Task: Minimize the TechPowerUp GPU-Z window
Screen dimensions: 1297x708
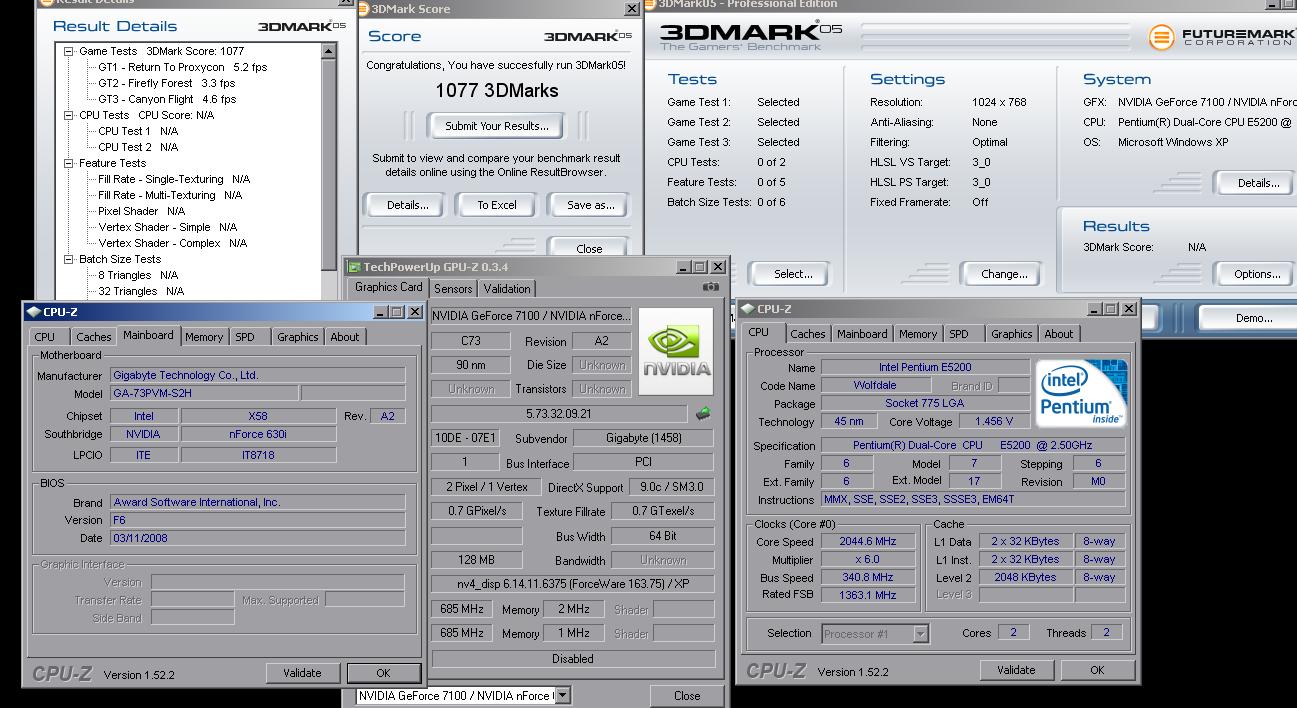Action: click(683, 267)
